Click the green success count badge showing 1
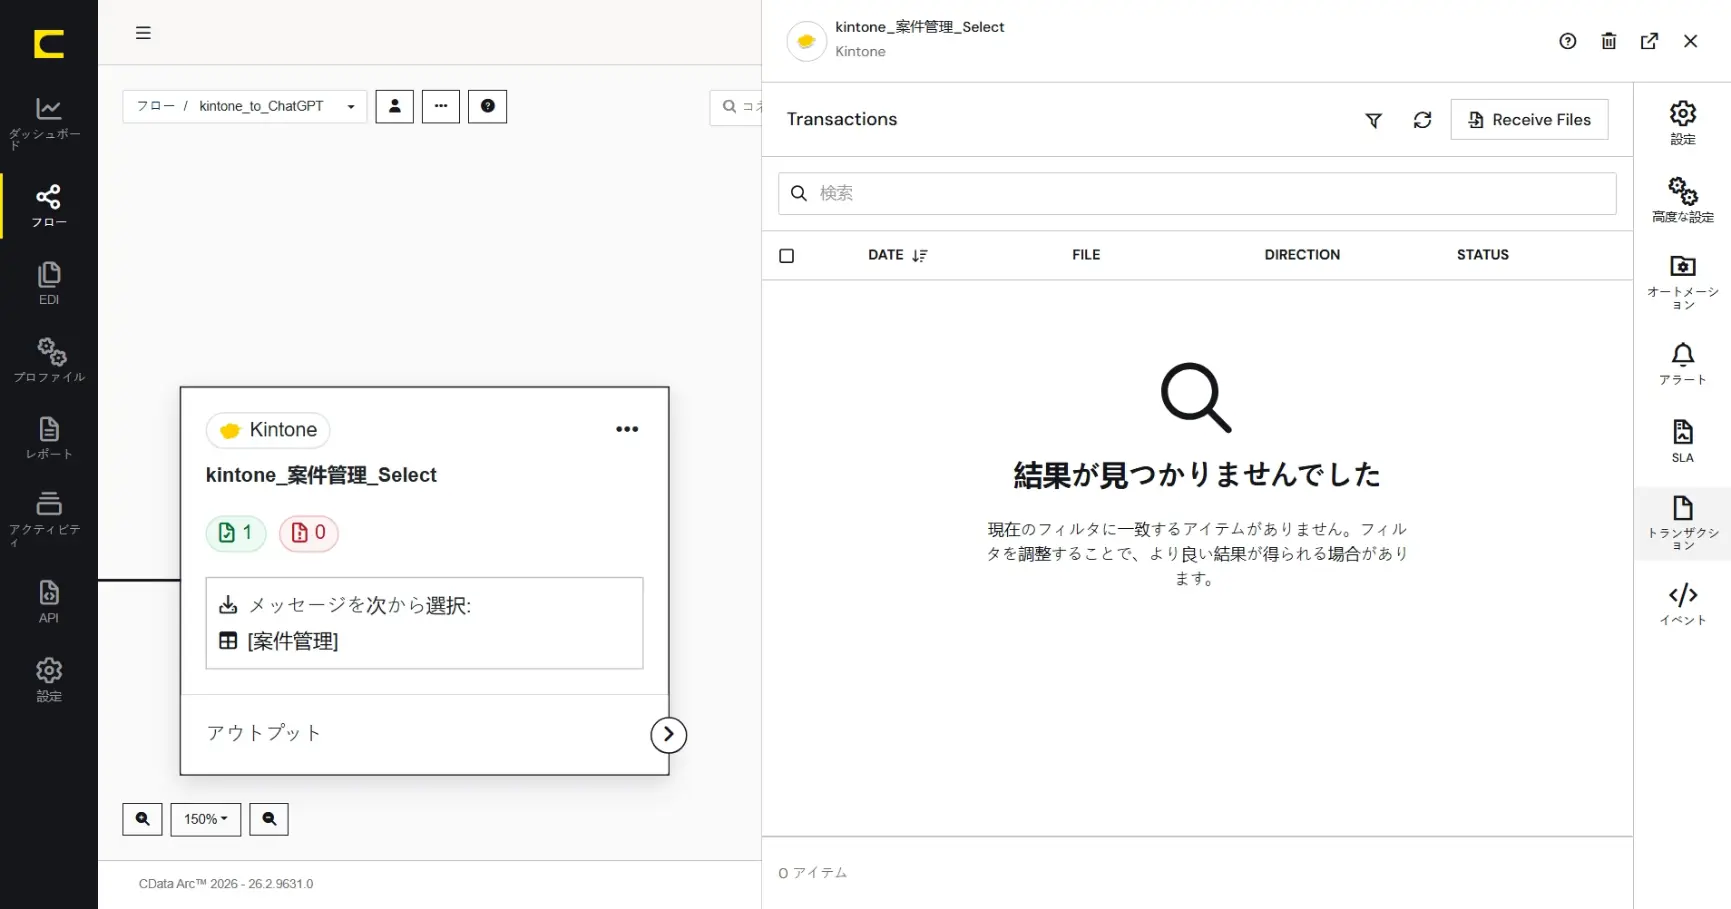 [x=236, y=533]
